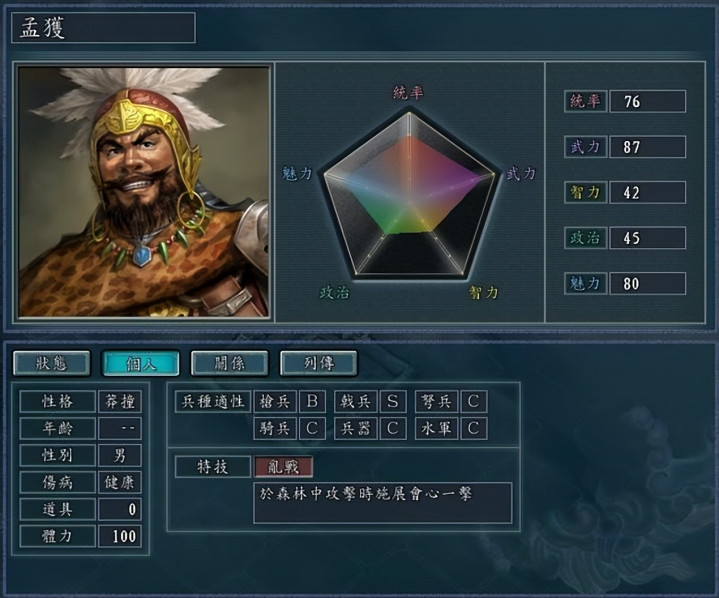Click the skill description text box
The width and height of the screenshot is (719, 598).
383,503
